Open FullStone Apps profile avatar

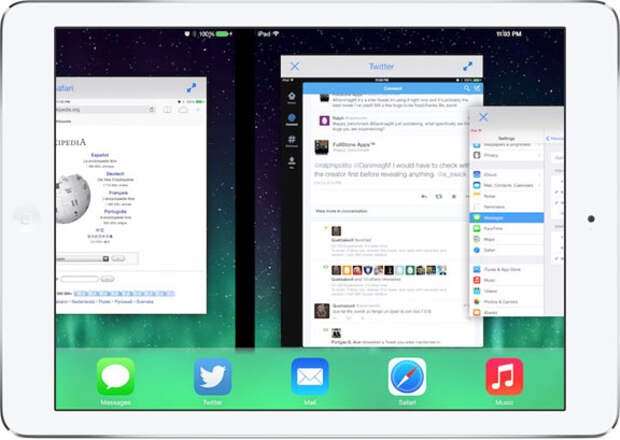[x=321, y=147]
